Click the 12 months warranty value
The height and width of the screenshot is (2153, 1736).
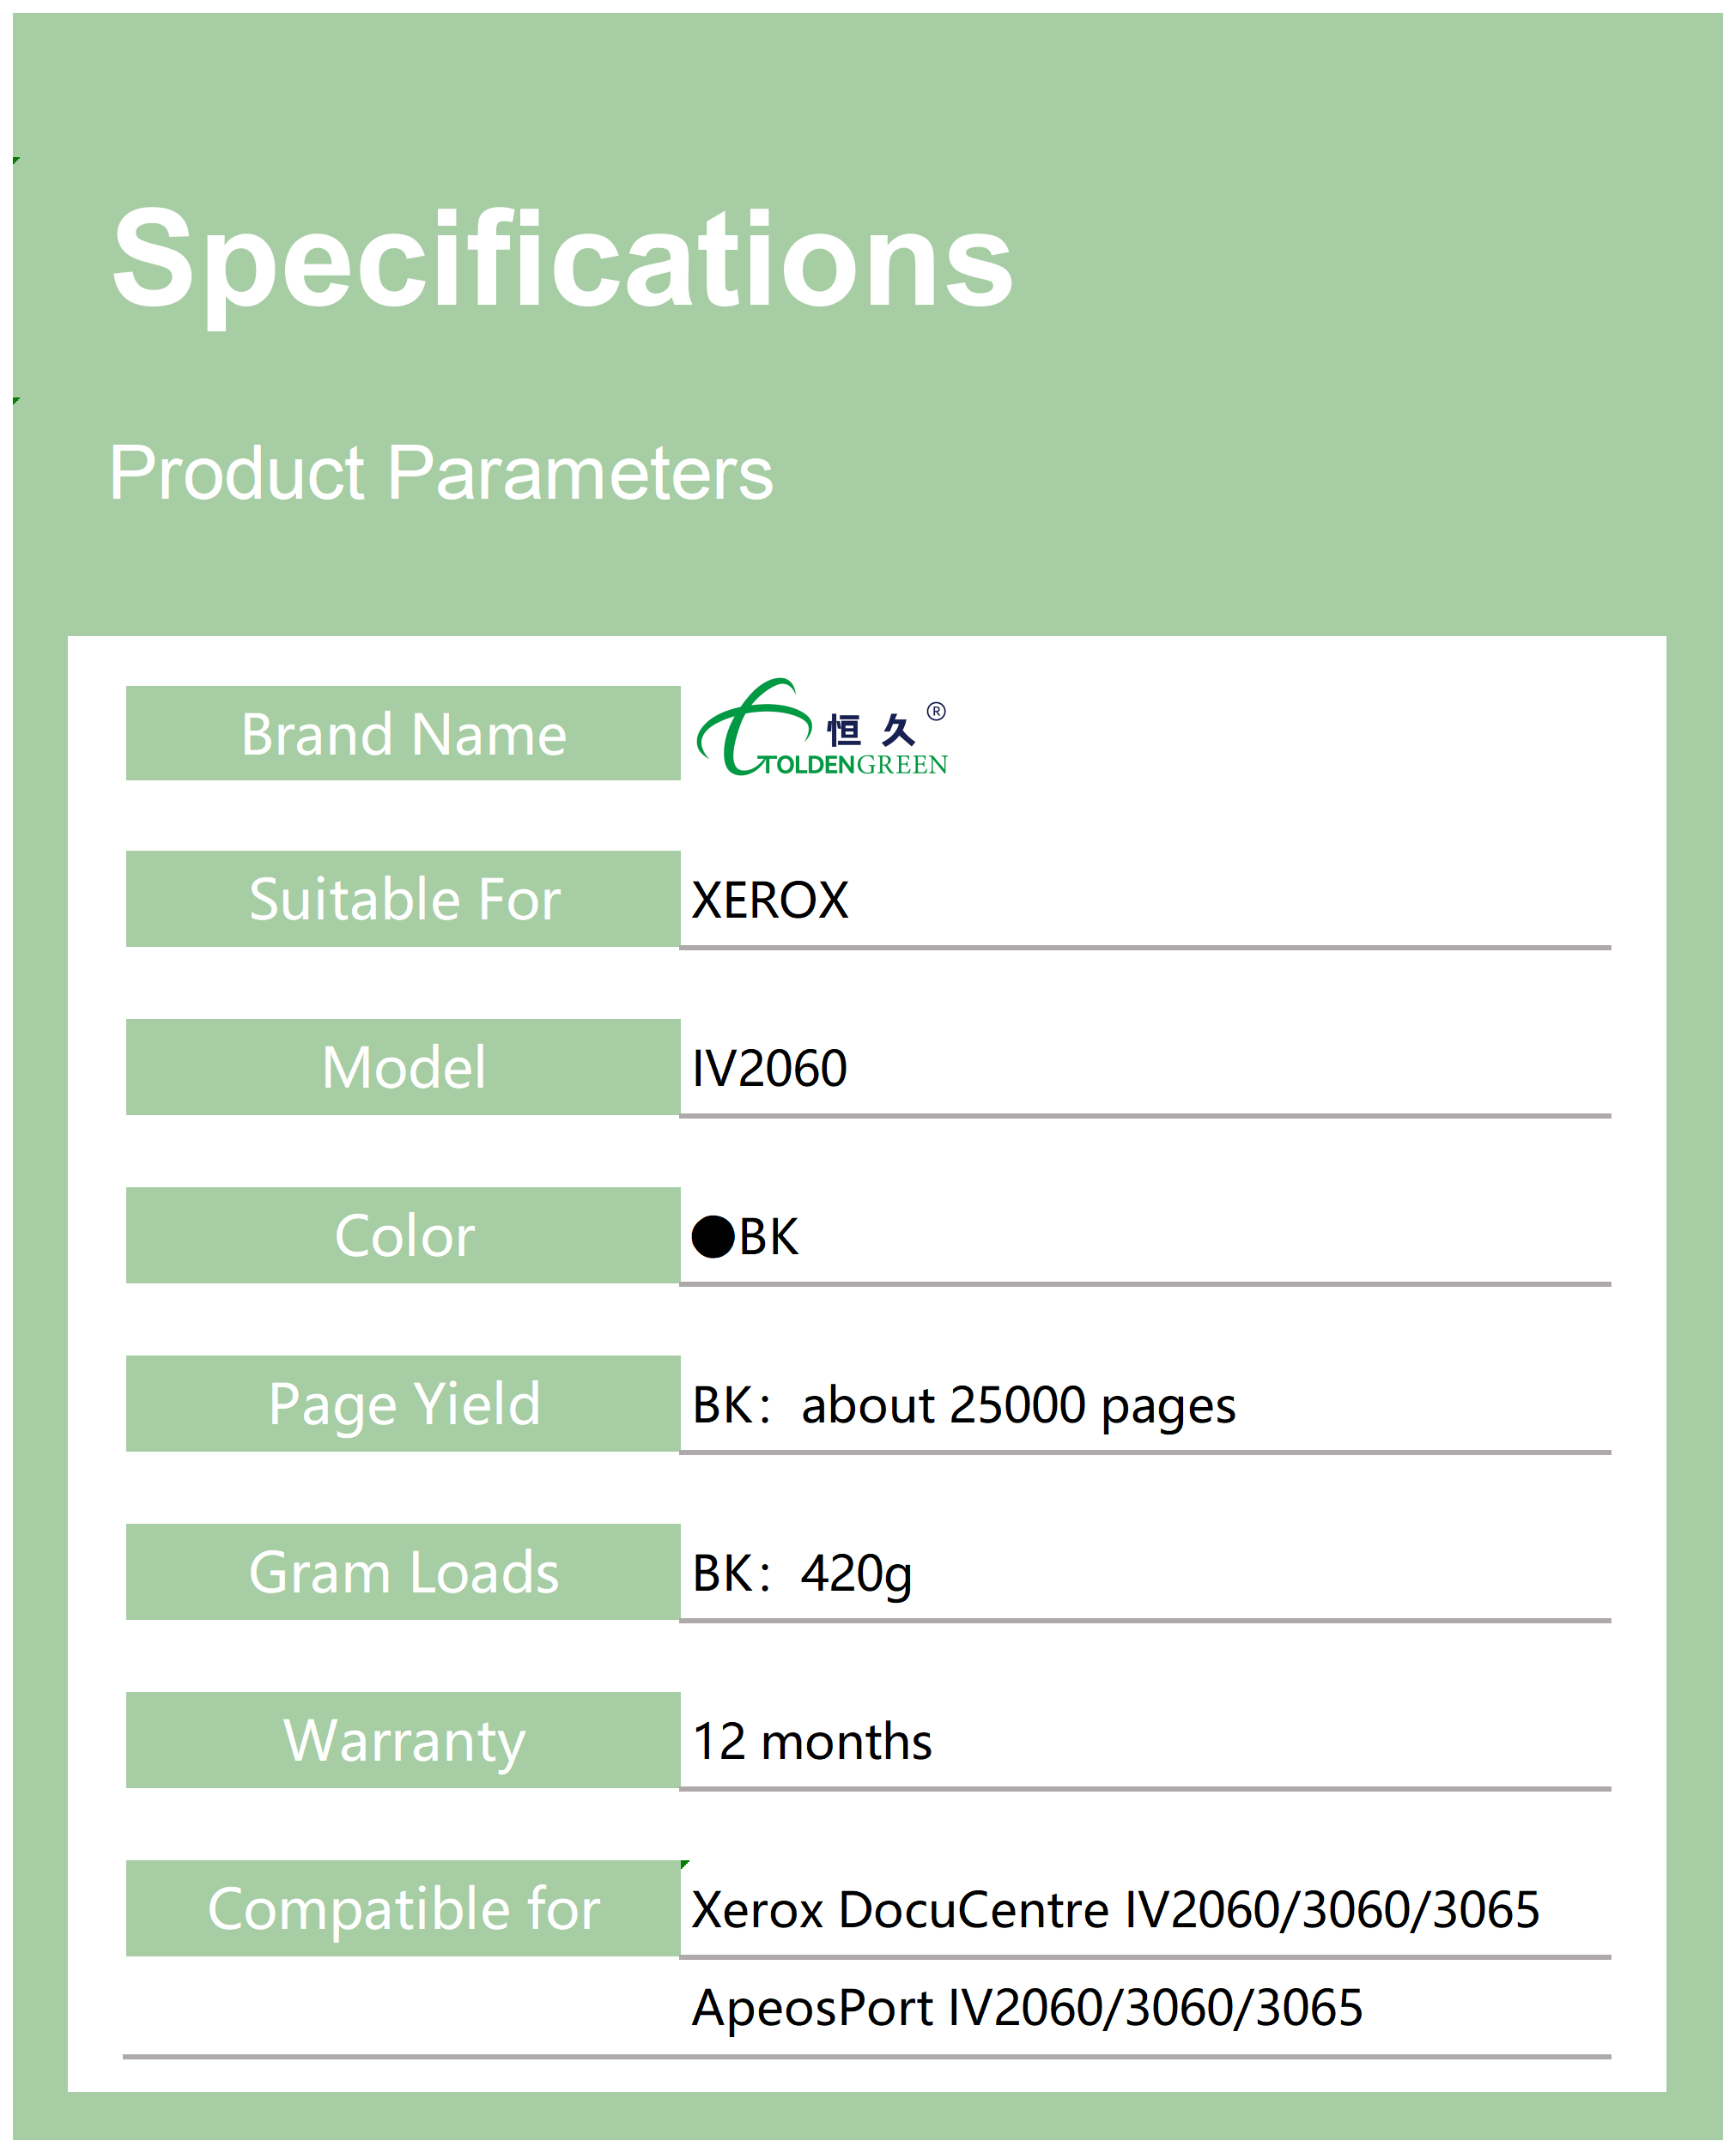coord(812,1742)
